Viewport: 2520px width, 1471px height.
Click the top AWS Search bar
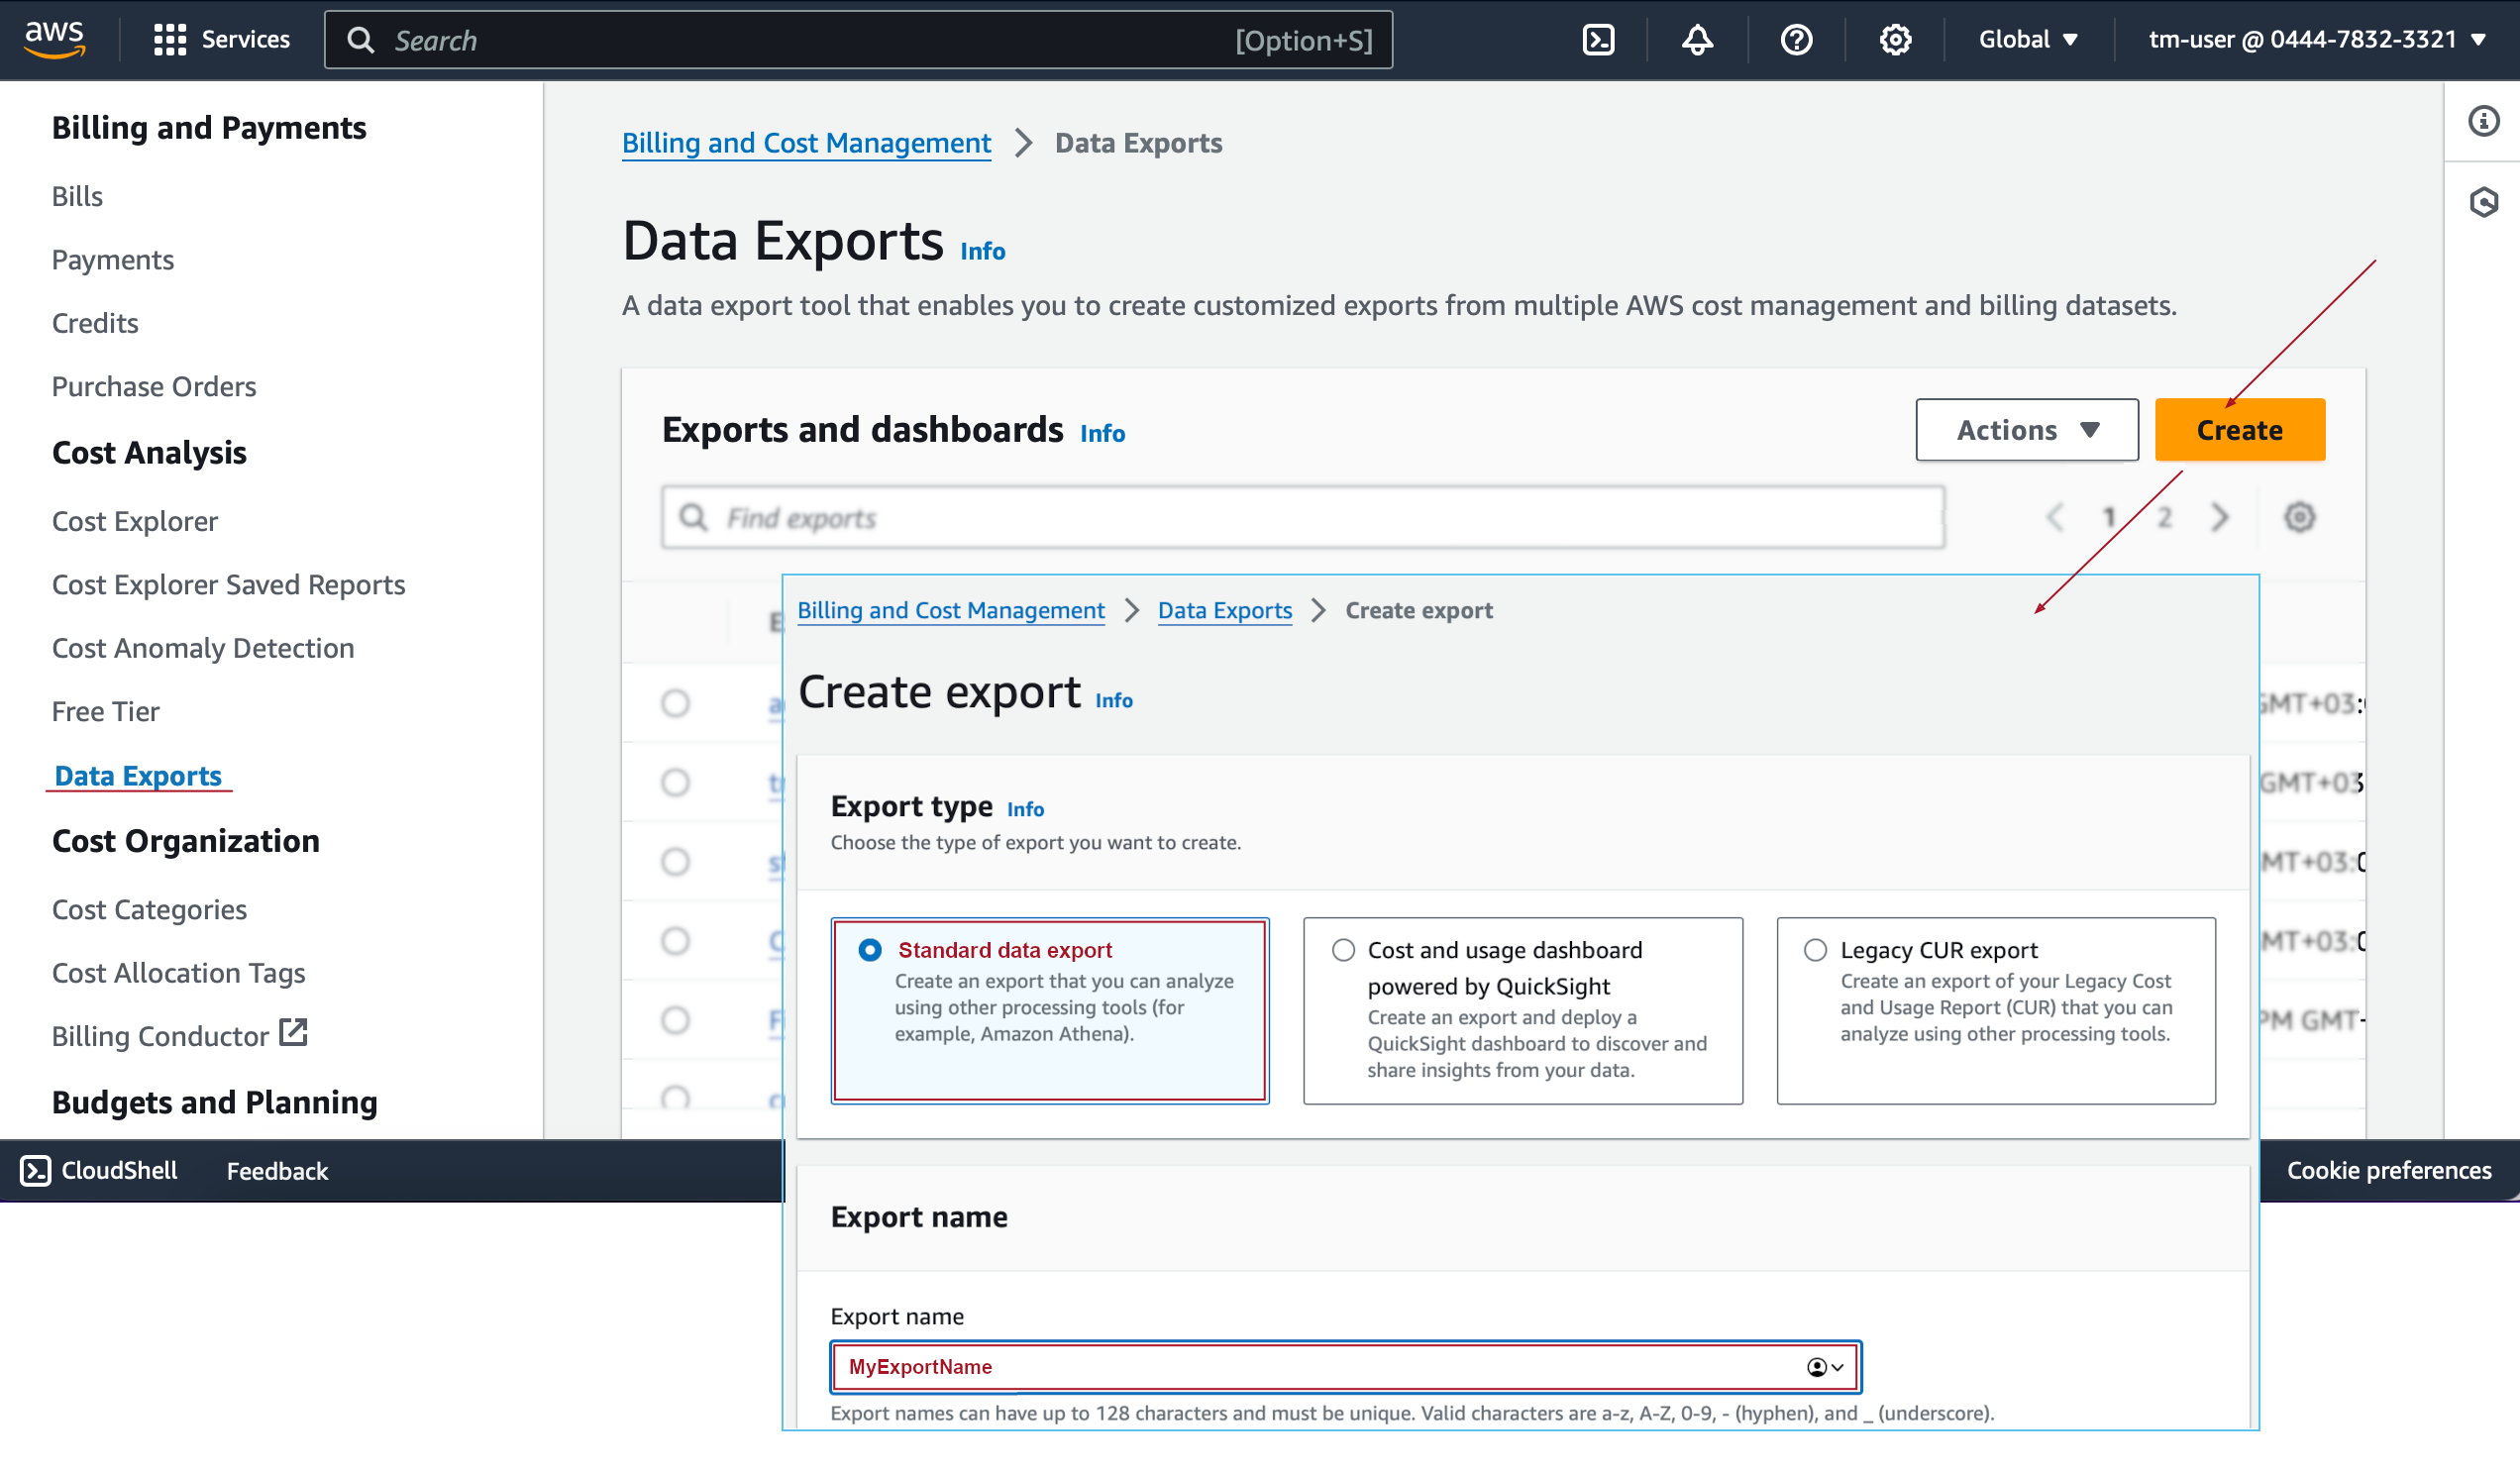pos(858,40)
